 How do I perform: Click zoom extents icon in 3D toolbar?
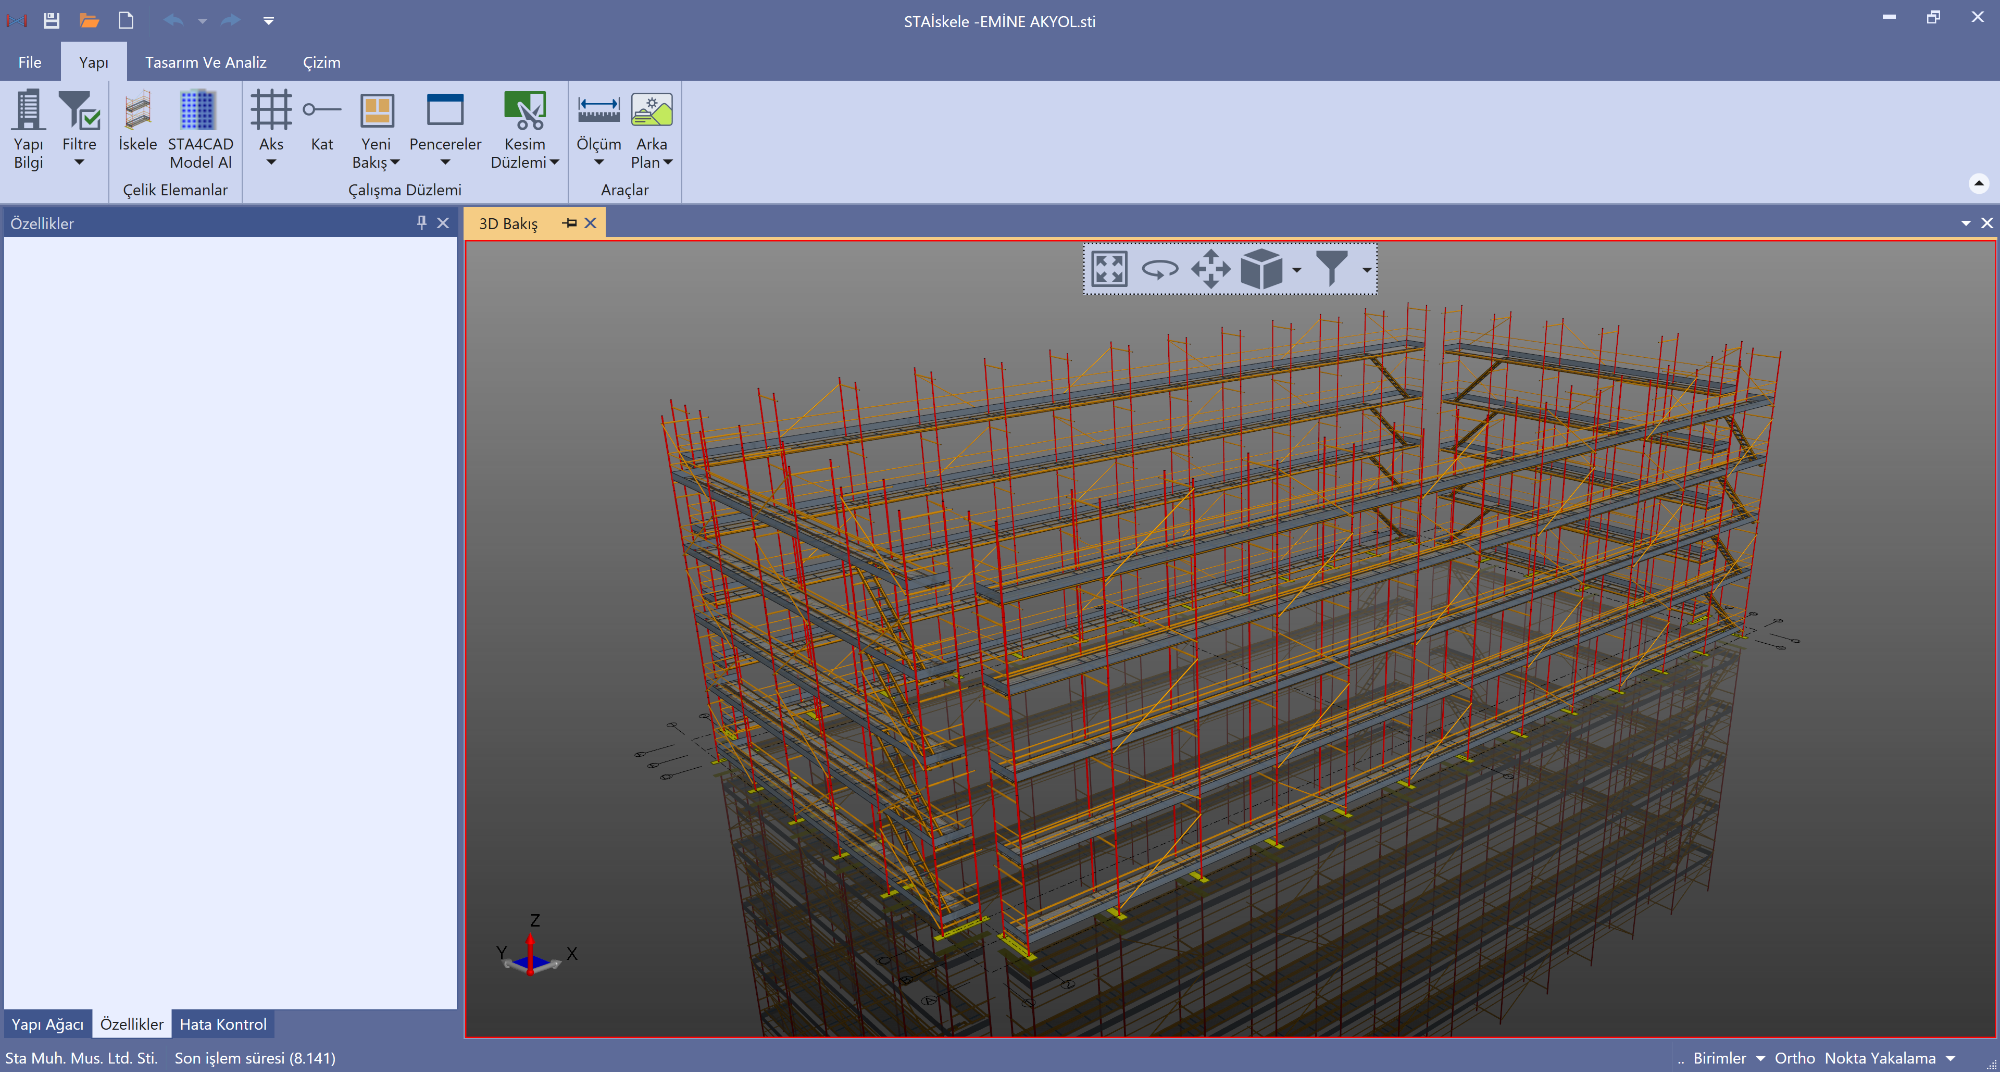point(1109,269)
